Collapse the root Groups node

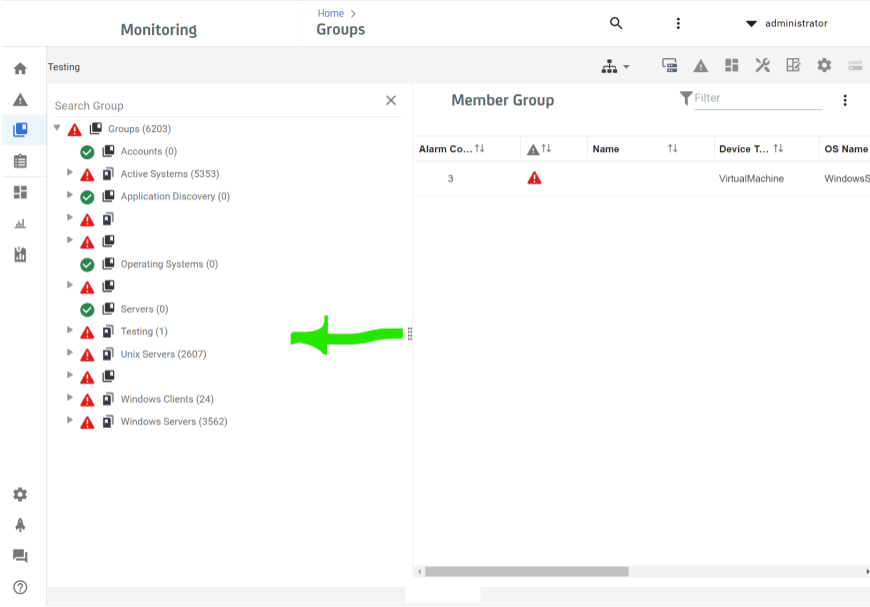point(57,128)
